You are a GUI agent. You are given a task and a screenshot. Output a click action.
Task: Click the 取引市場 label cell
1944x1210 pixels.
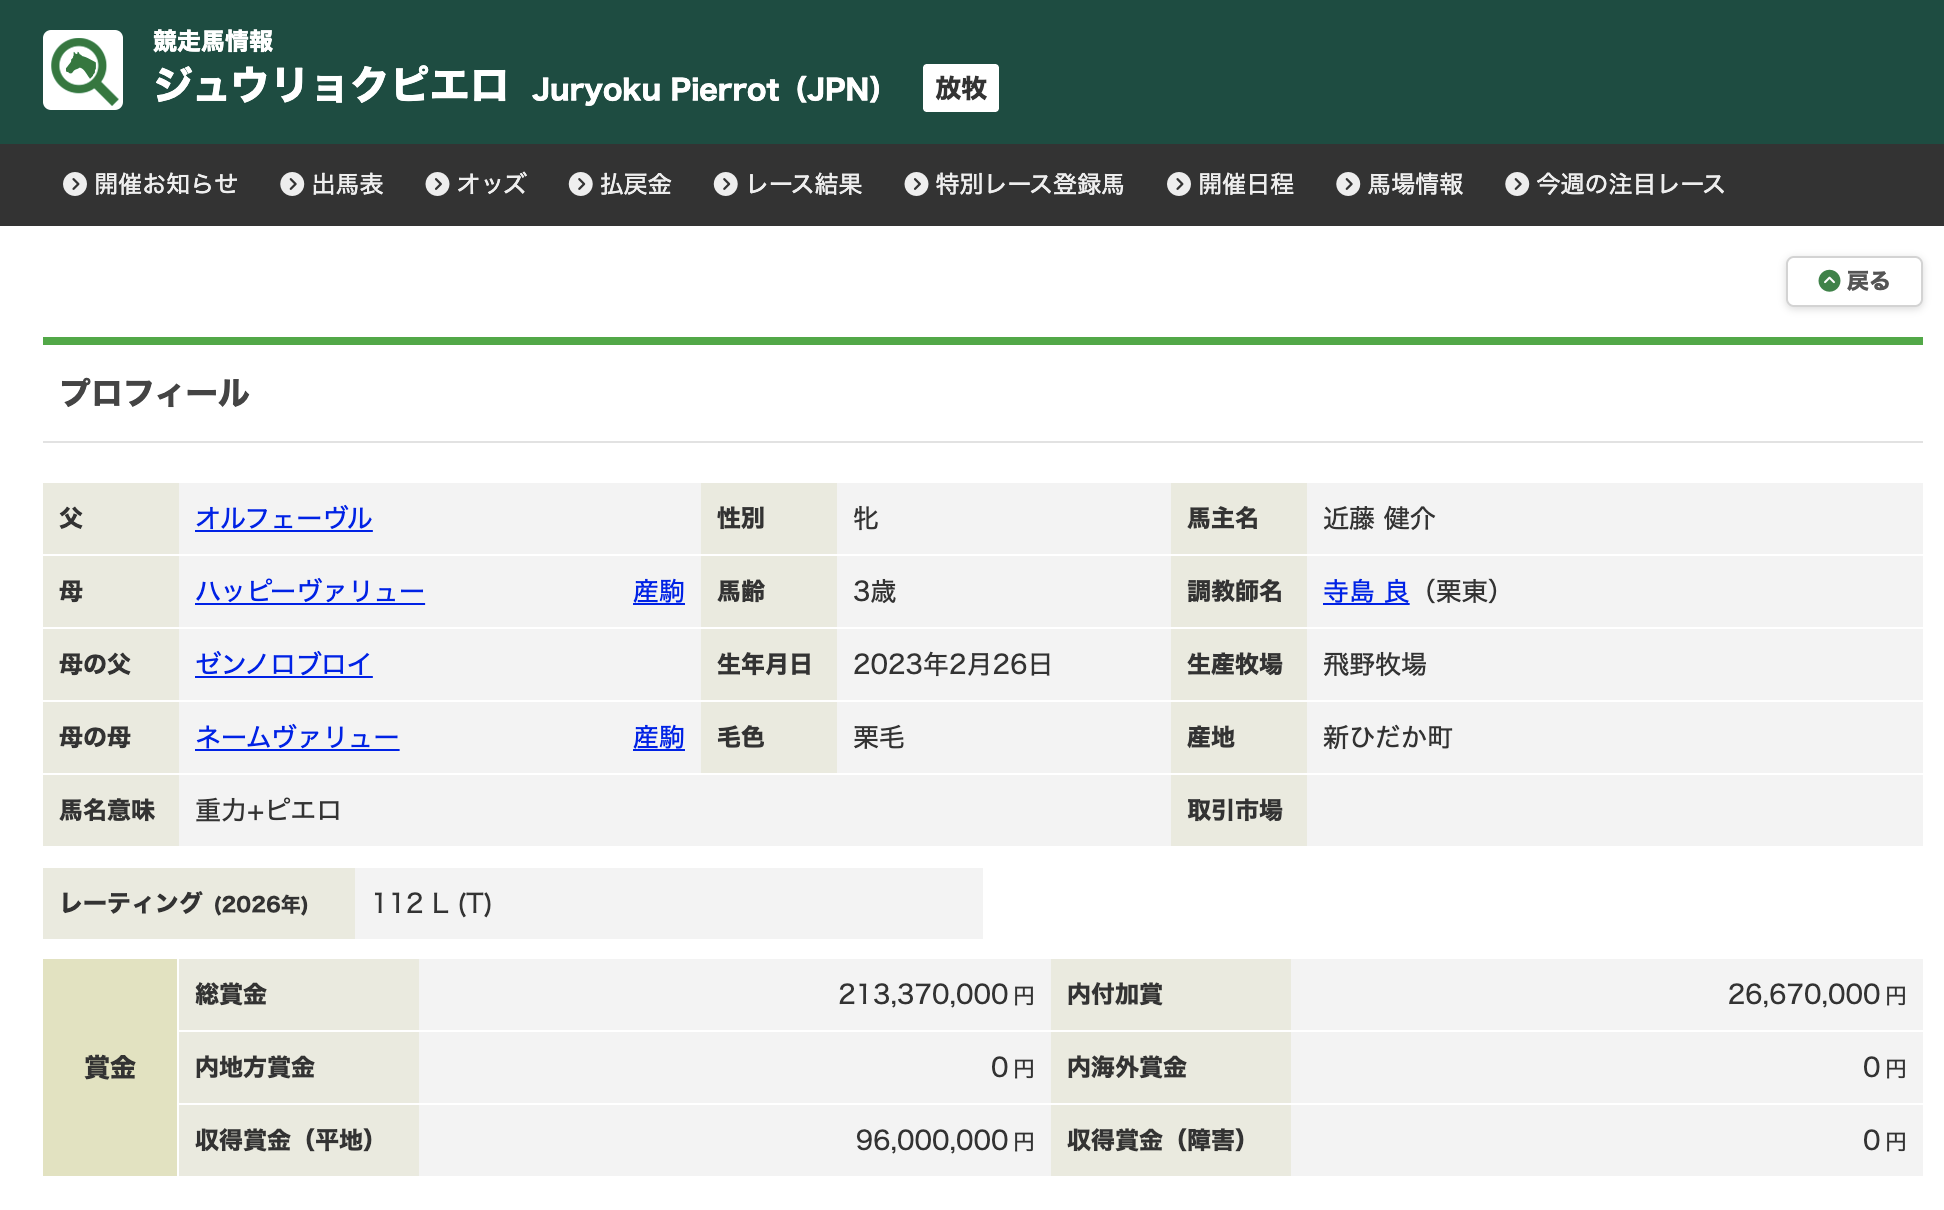[1239, 810]
